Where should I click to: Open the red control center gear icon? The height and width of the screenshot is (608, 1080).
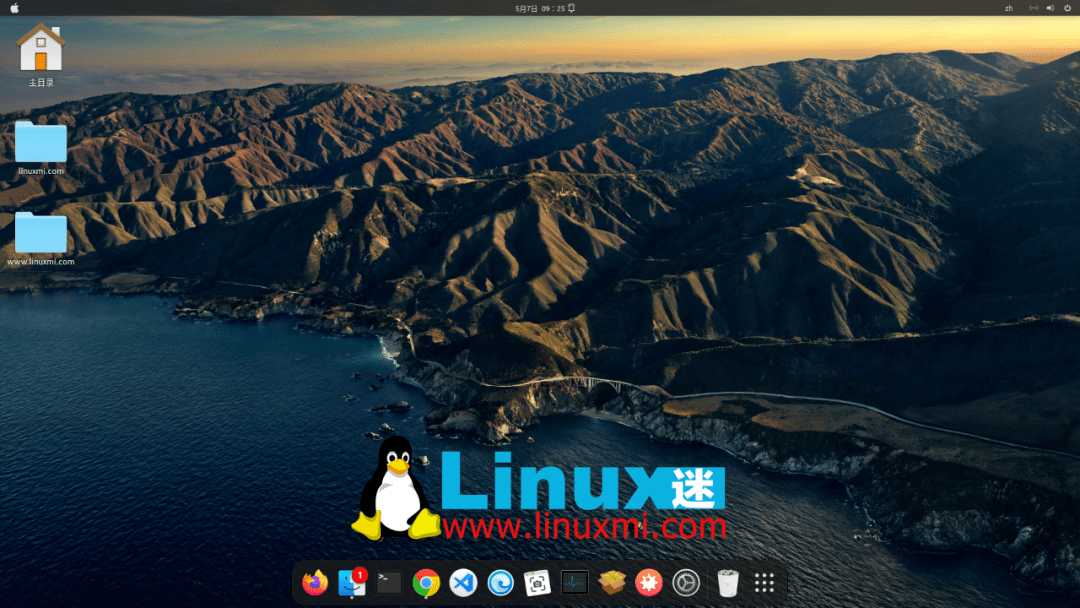click(x=648, y=582)
